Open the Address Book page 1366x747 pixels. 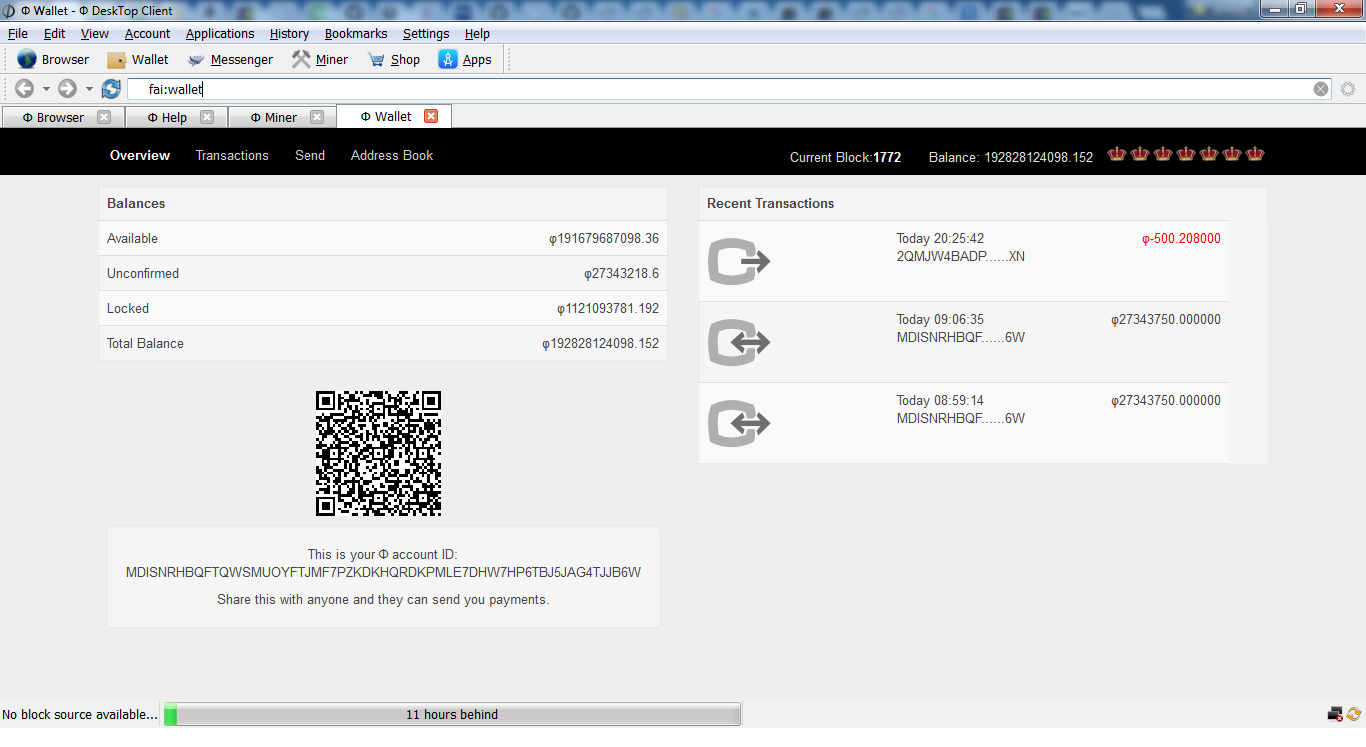click(392, 155)
